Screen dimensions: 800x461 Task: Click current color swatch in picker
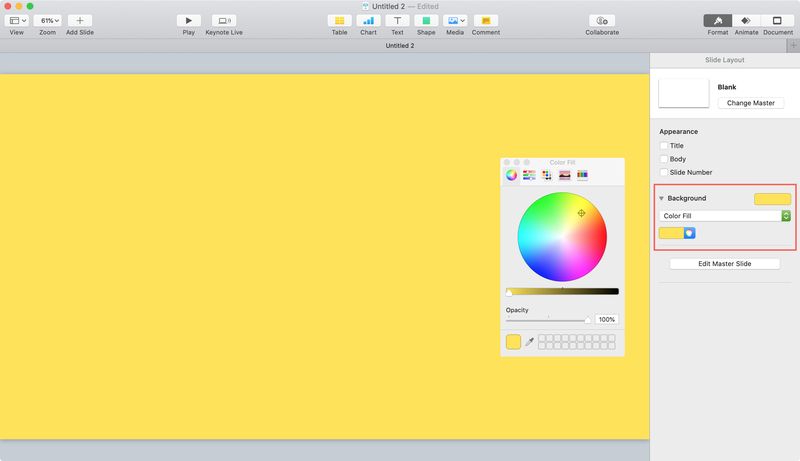(x=513, y=342)
